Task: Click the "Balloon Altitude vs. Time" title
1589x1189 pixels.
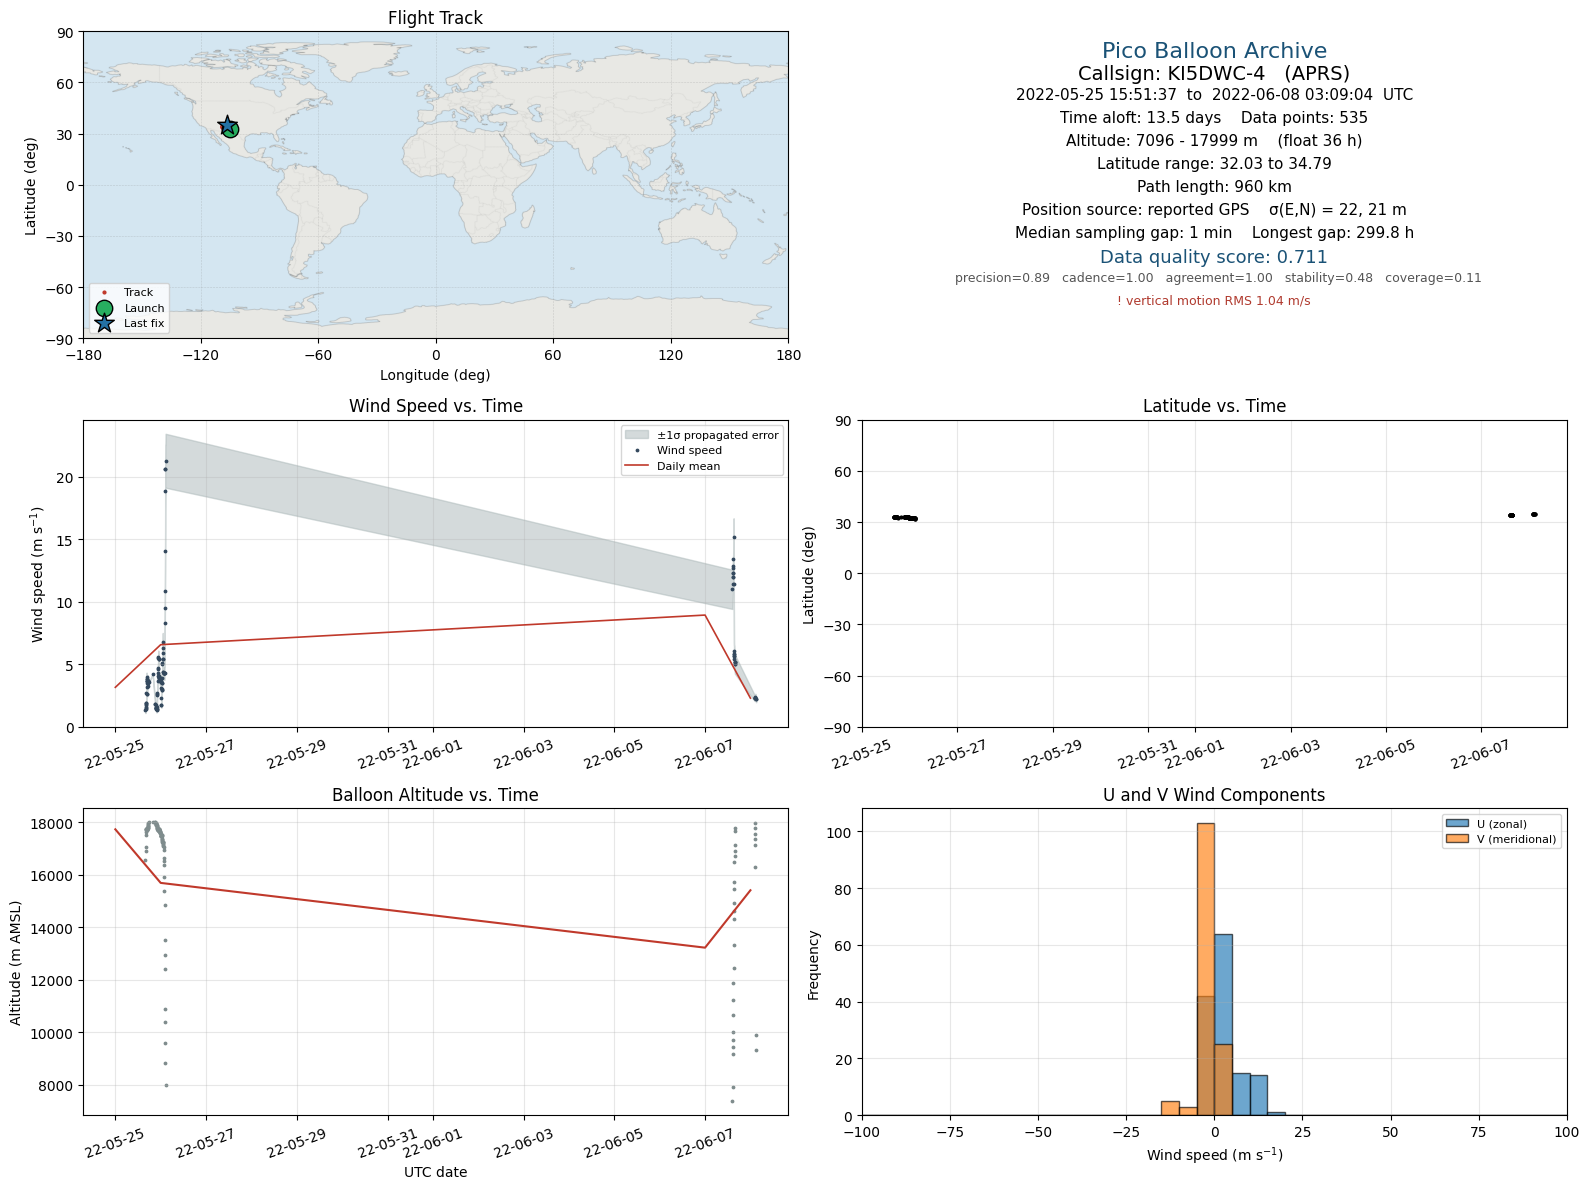Action: (x=435, y=795)
